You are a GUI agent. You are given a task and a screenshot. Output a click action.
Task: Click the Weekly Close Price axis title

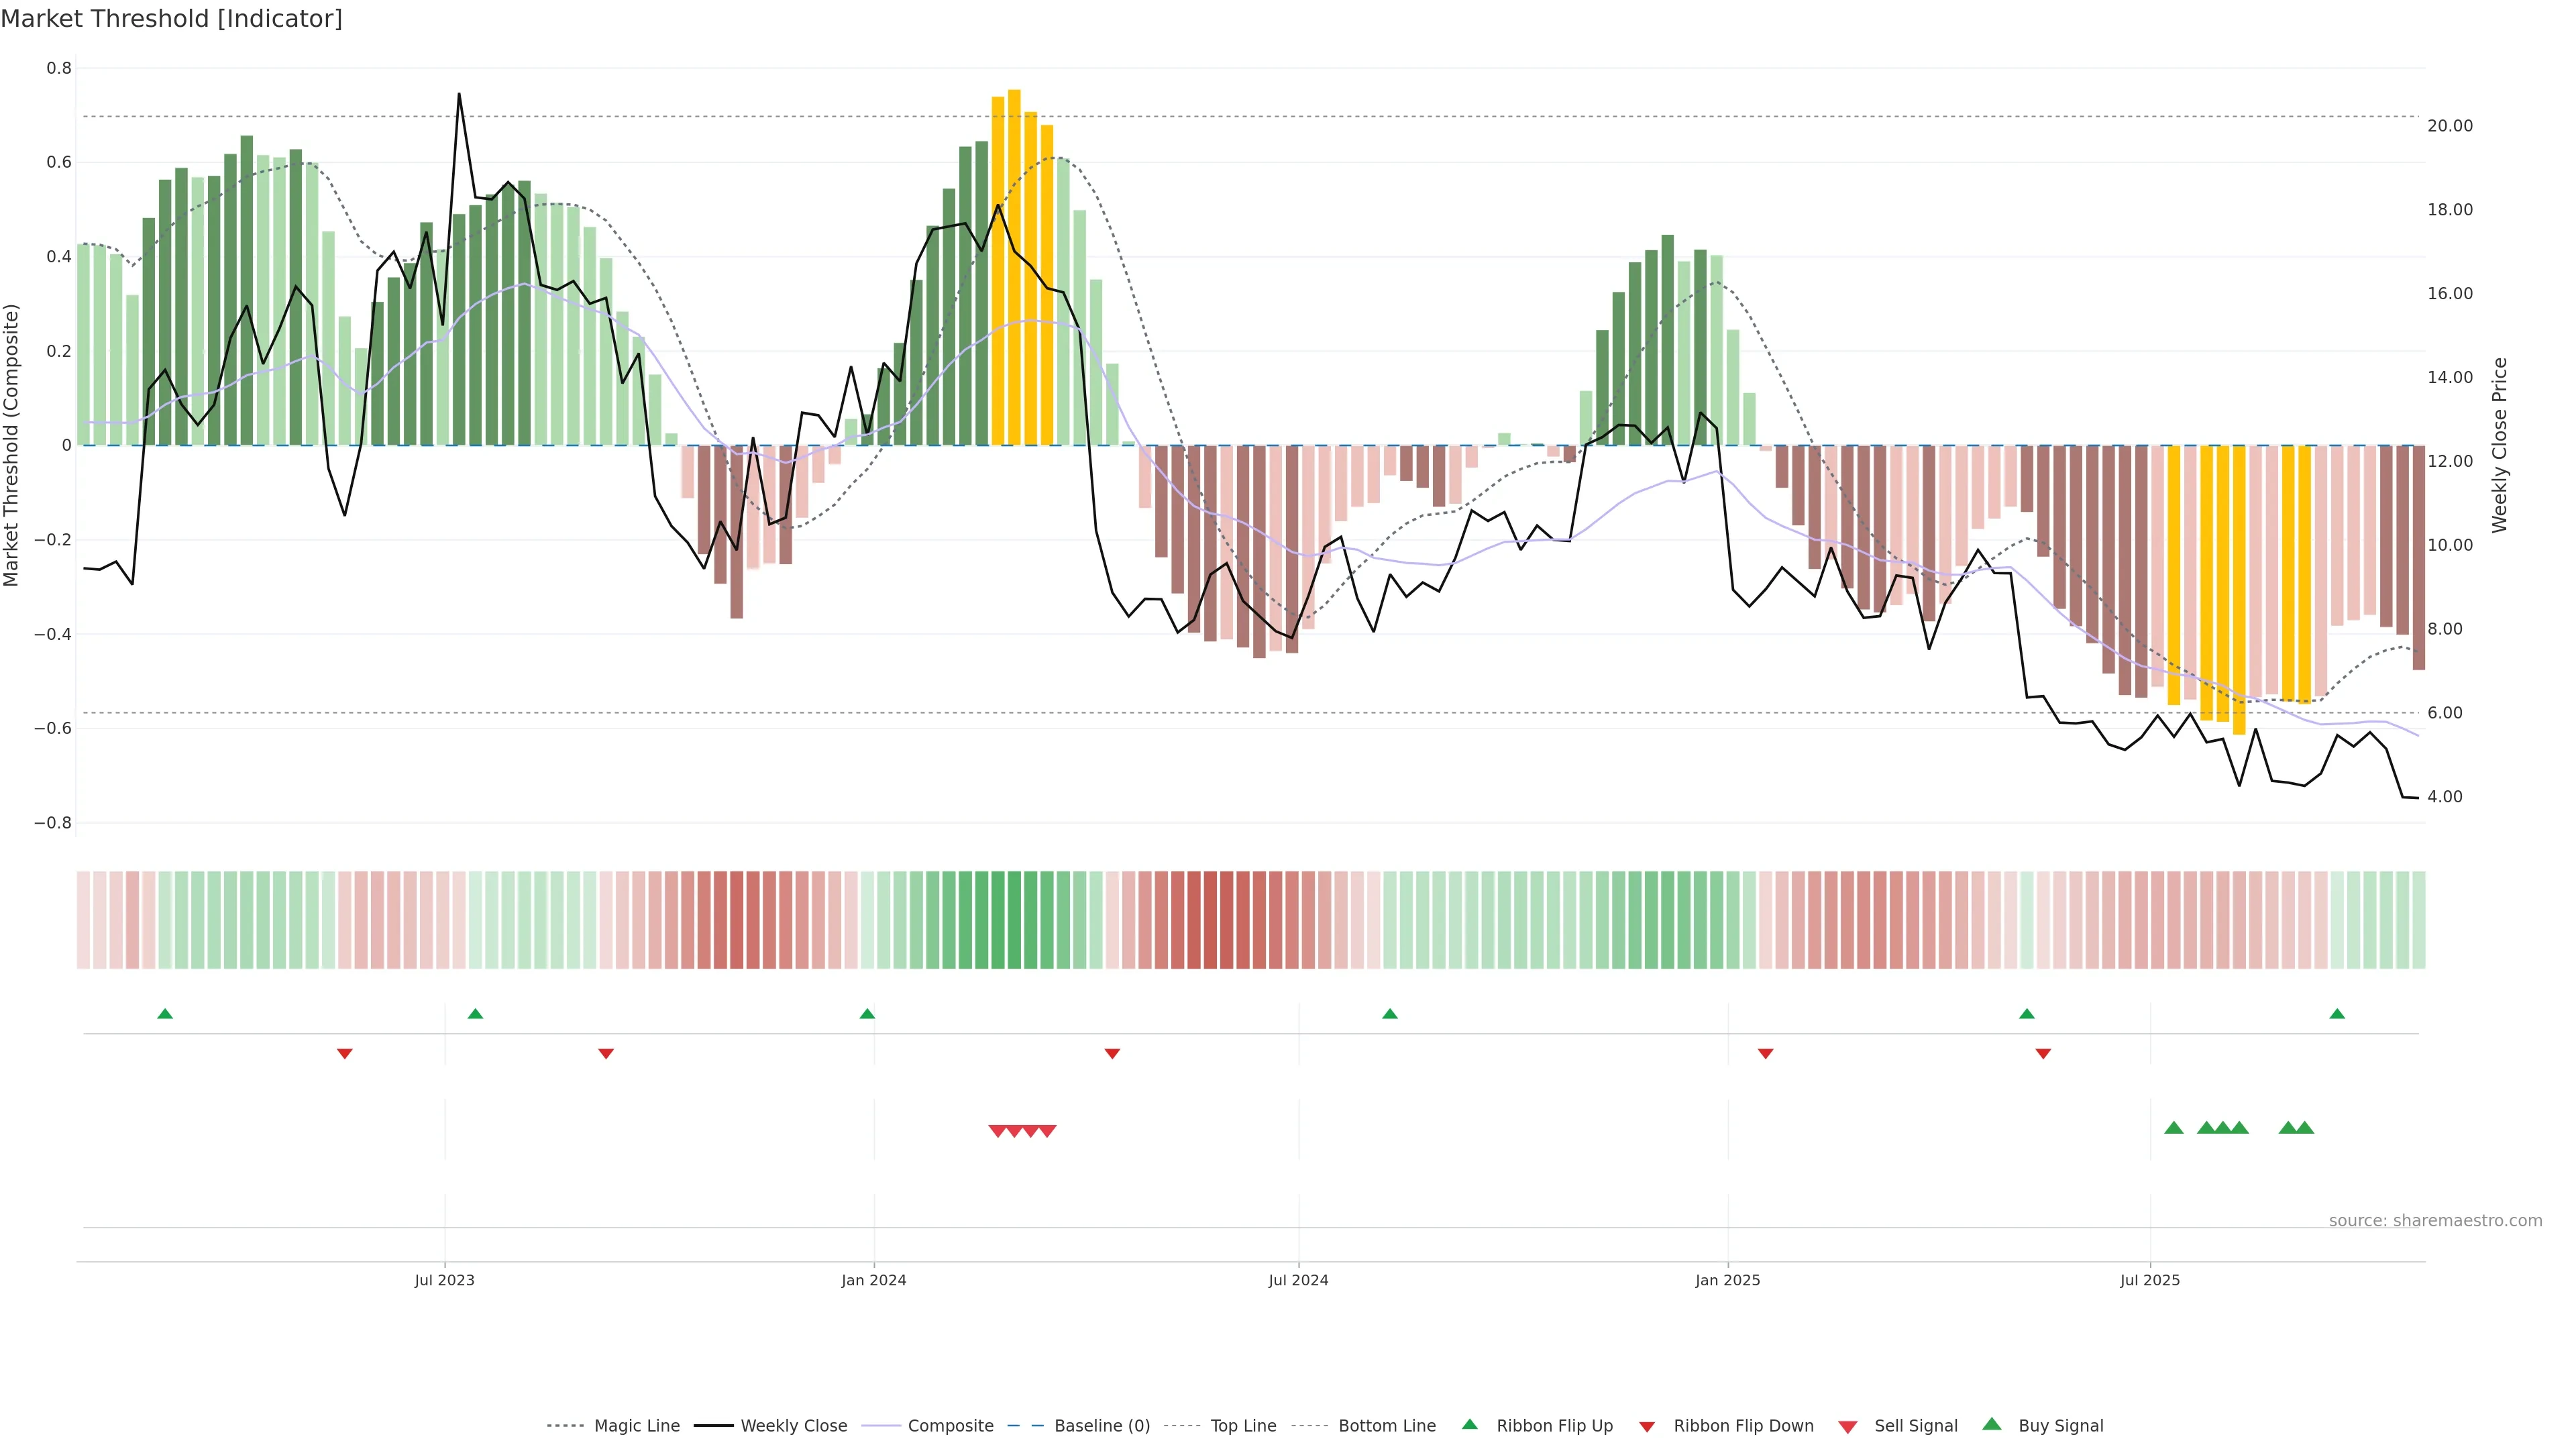click(2499, 445)
